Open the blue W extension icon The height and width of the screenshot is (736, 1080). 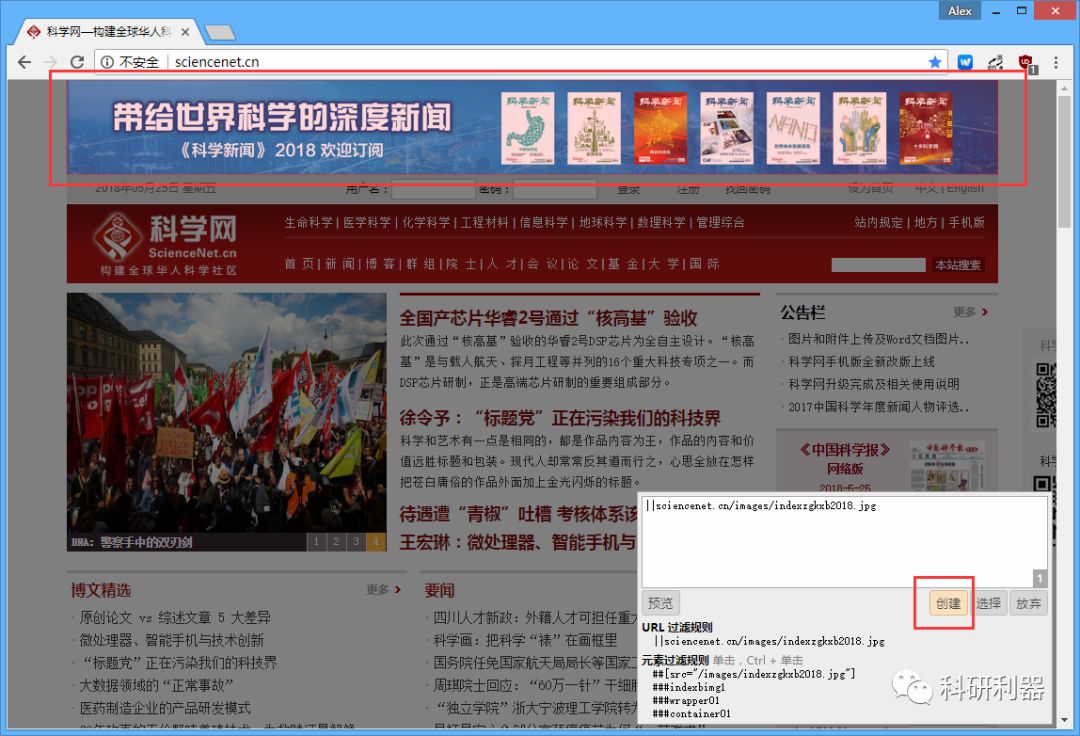(965, 62)
